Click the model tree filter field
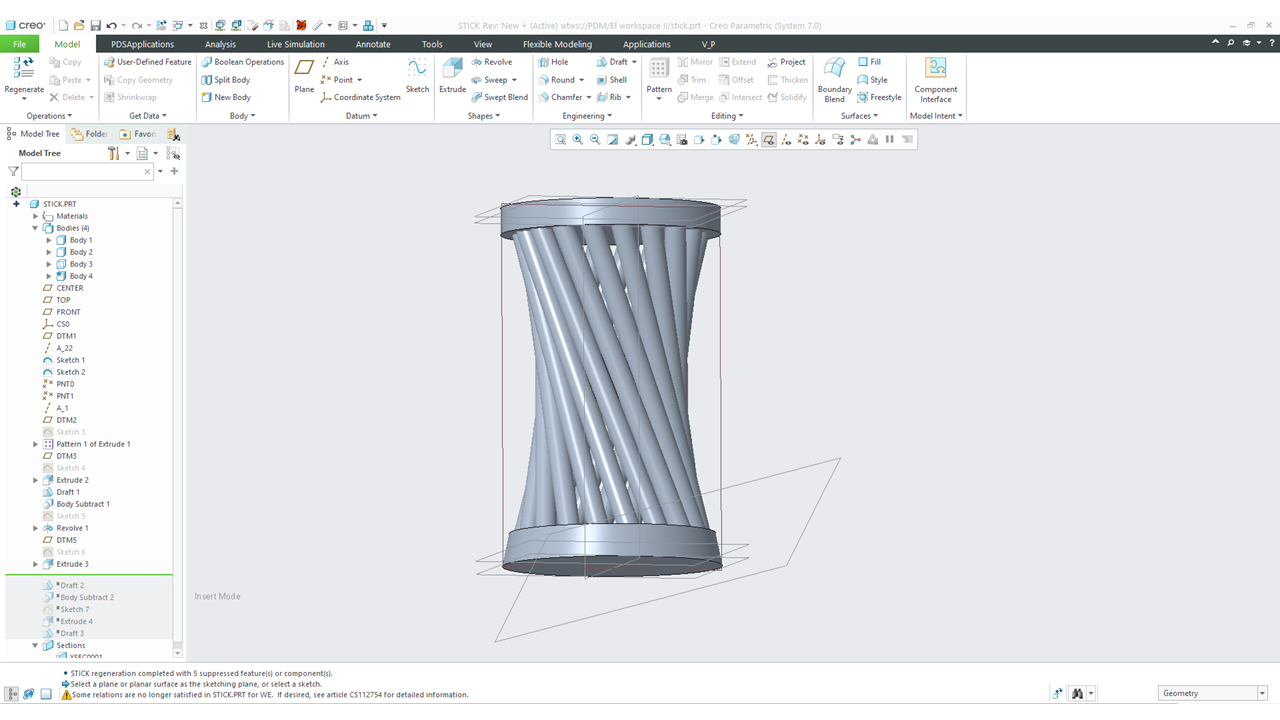This screenshot has height=720, width=1280. click(88, 172)
